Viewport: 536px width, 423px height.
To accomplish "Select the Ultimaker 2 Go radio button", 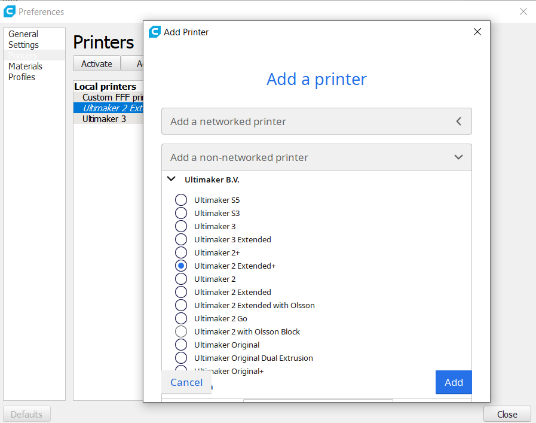I will pos(181,318).
